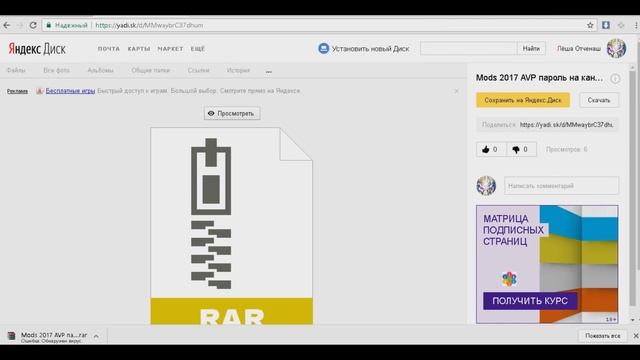Reload the page with the refresh icon
The width and height of the screenshot is (640, 360).
[33, 25]
